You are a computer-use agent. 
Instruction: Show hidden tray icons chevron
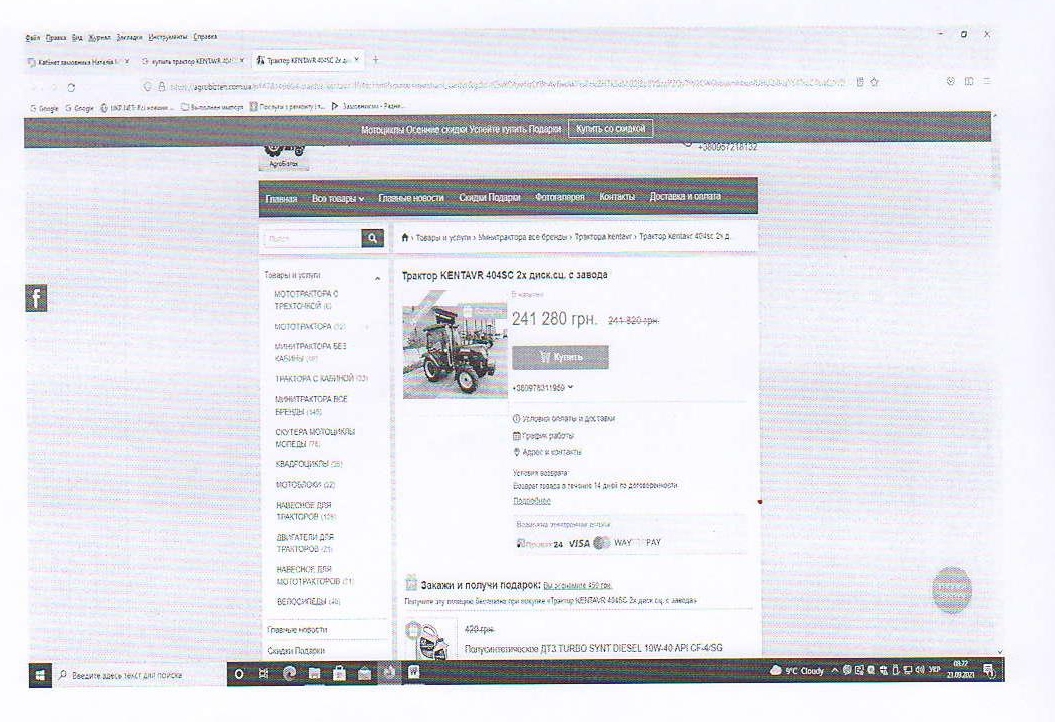coord(835,670)
